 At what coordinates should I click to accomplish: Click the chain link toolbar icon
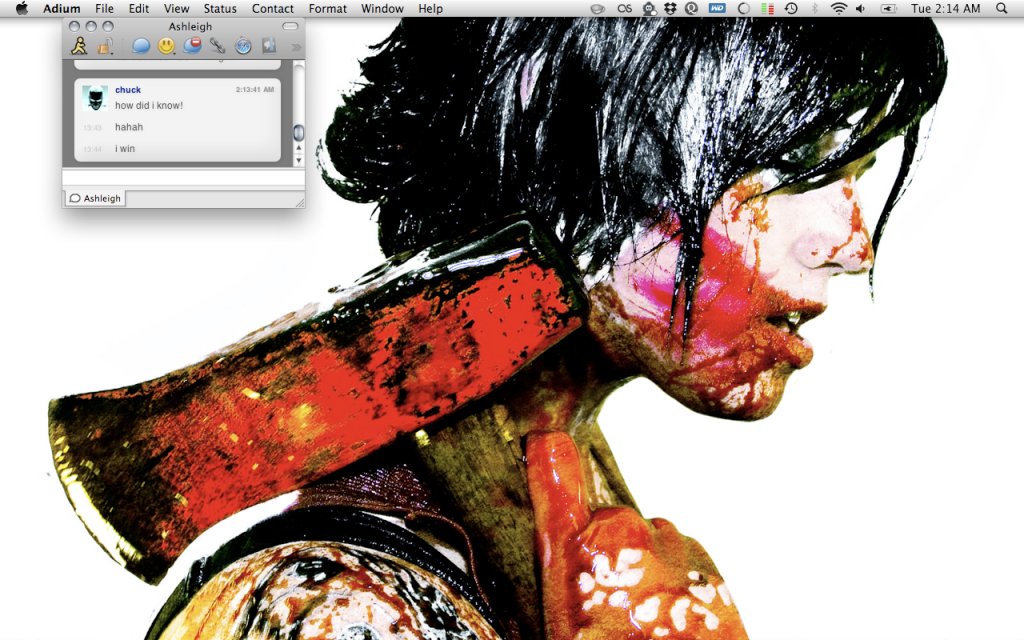217,46
